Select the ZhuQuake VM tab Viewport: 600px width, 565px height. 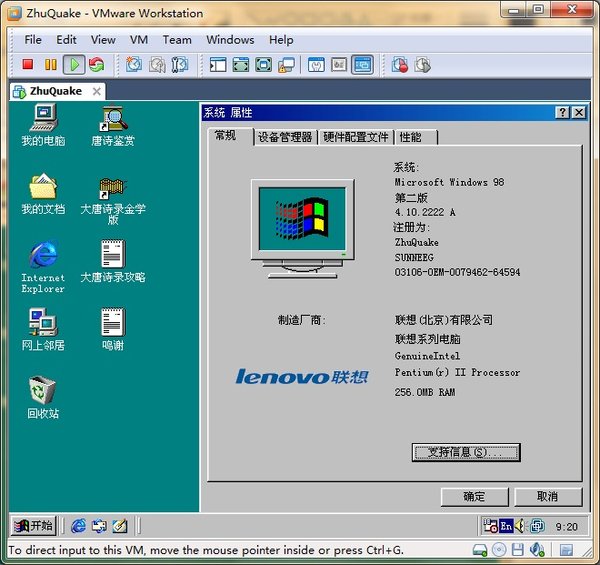click(x=57, y=91)
